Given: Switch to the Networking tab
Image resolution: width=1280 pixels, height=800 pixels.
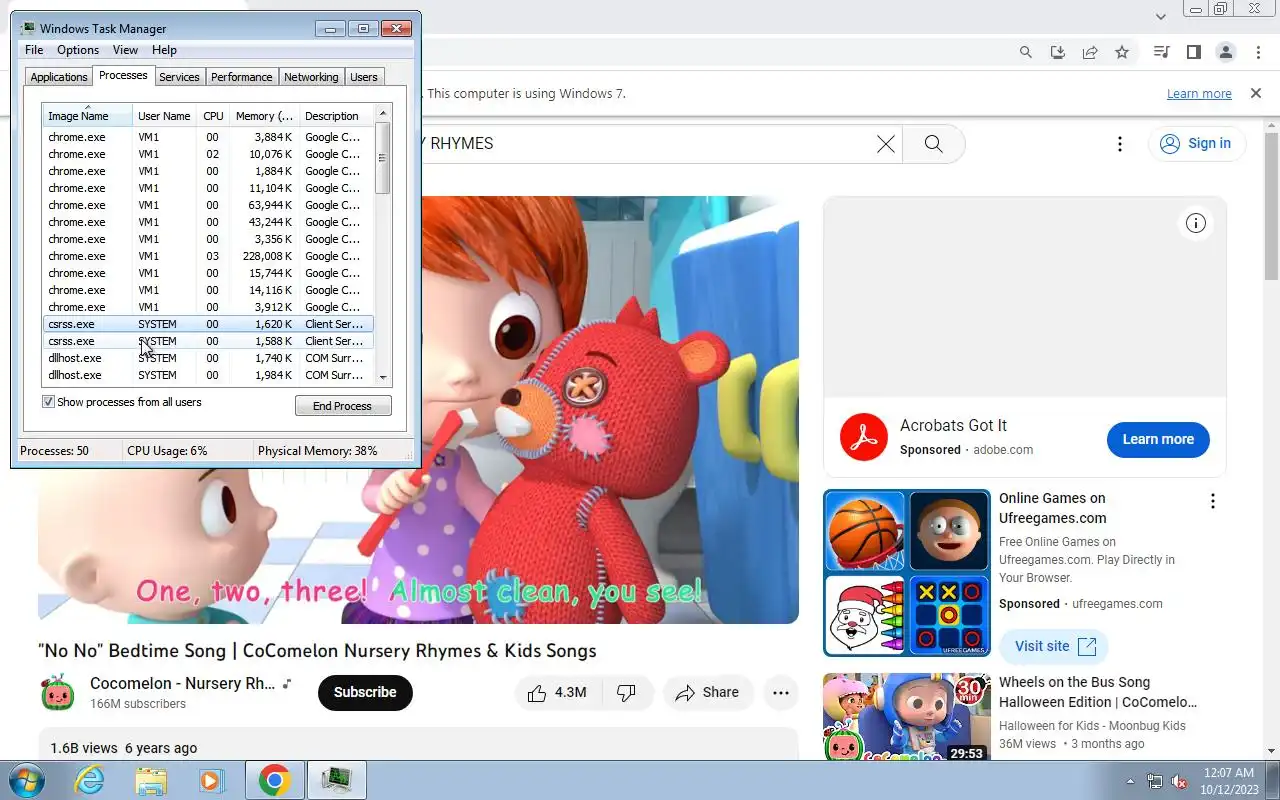Looking at the screenshot, I should [x=311, y=77].
